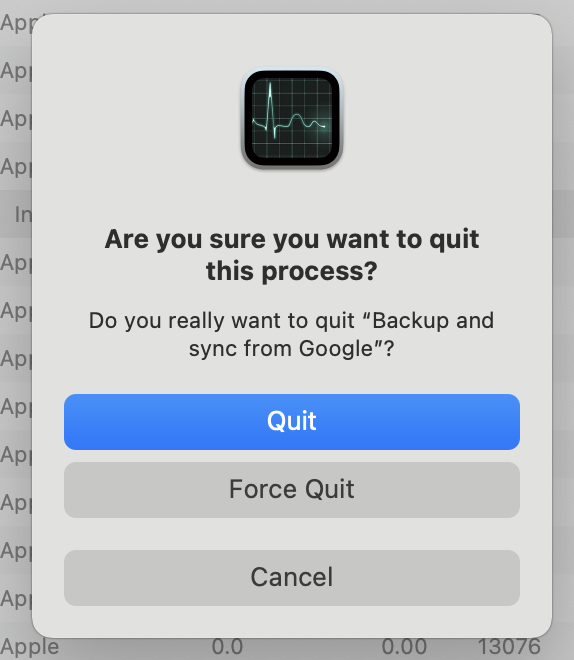This screenshot has height=660, width=574.
Task: Select the App row directly below the highlighted row
Action: [16, 263]
